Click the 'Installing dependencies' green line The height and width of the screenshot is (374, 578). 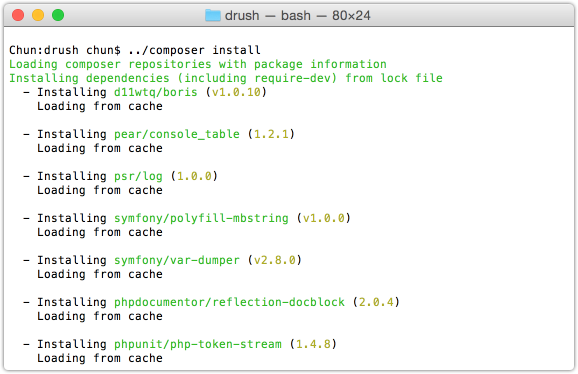point(226,78)
